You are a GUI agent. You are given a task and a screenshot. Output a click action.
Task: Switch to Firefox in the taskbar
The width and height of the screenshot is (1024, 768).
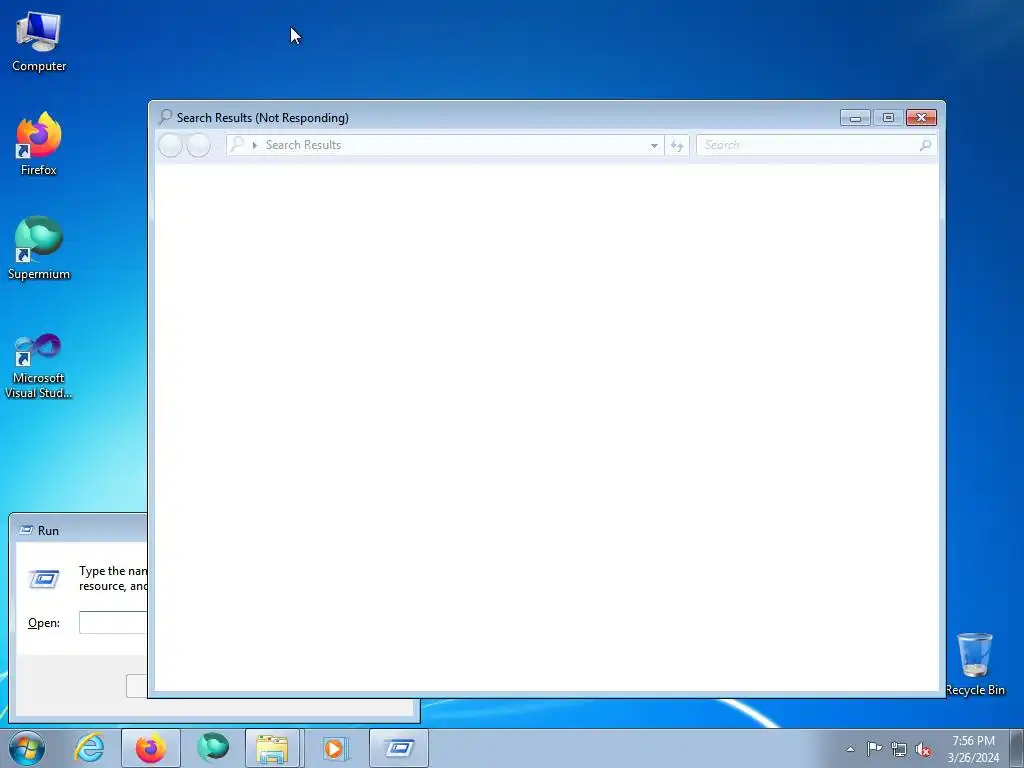click(x=151, y=748)
